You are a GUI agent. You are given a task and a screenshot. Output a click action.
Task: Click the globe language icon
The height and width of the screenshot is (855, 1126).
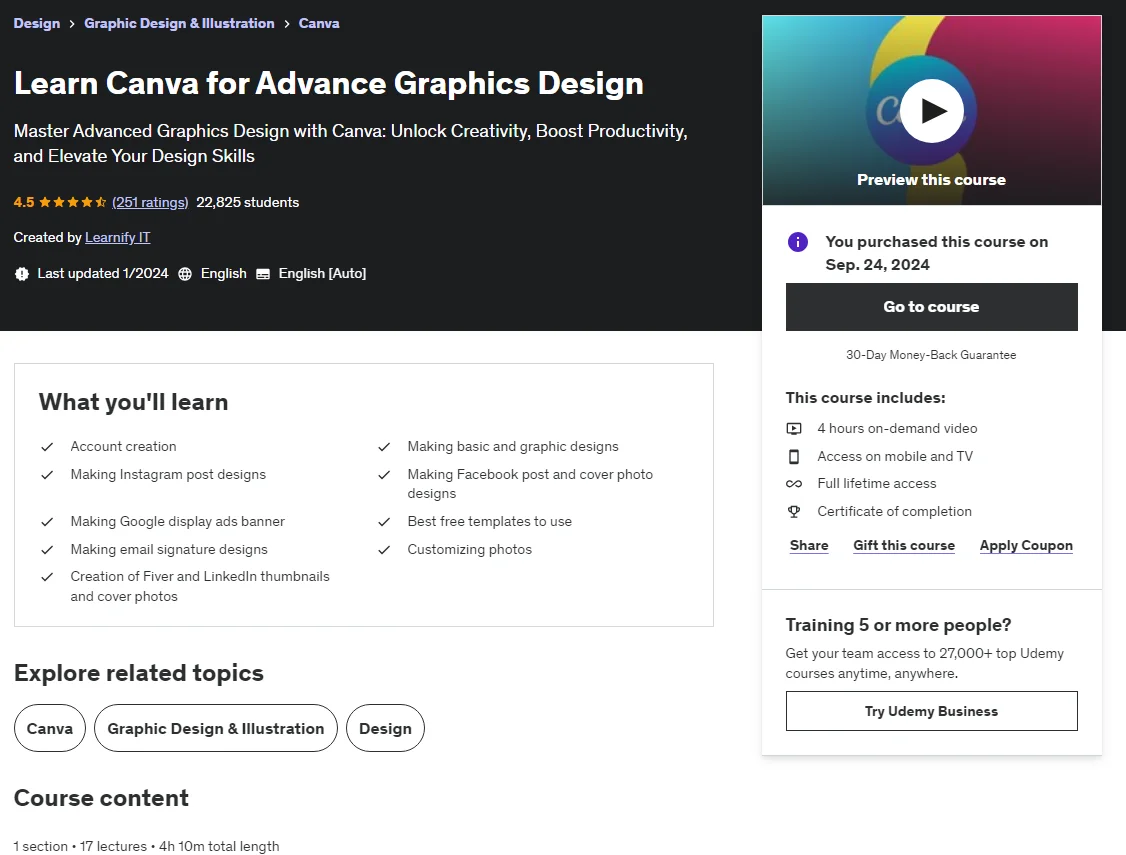click(x=185, y=274)
